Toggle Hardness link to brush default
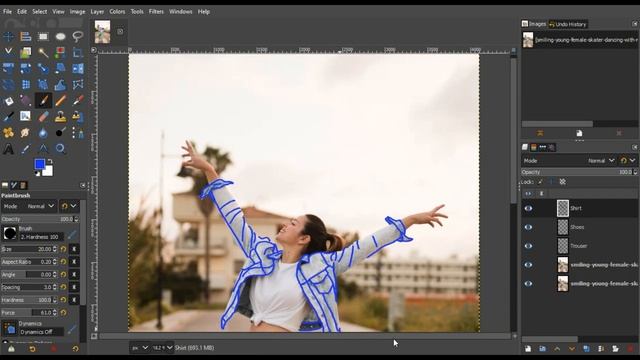Image resolution: width=640 pixels, height=360 pixels. point(74,300)
